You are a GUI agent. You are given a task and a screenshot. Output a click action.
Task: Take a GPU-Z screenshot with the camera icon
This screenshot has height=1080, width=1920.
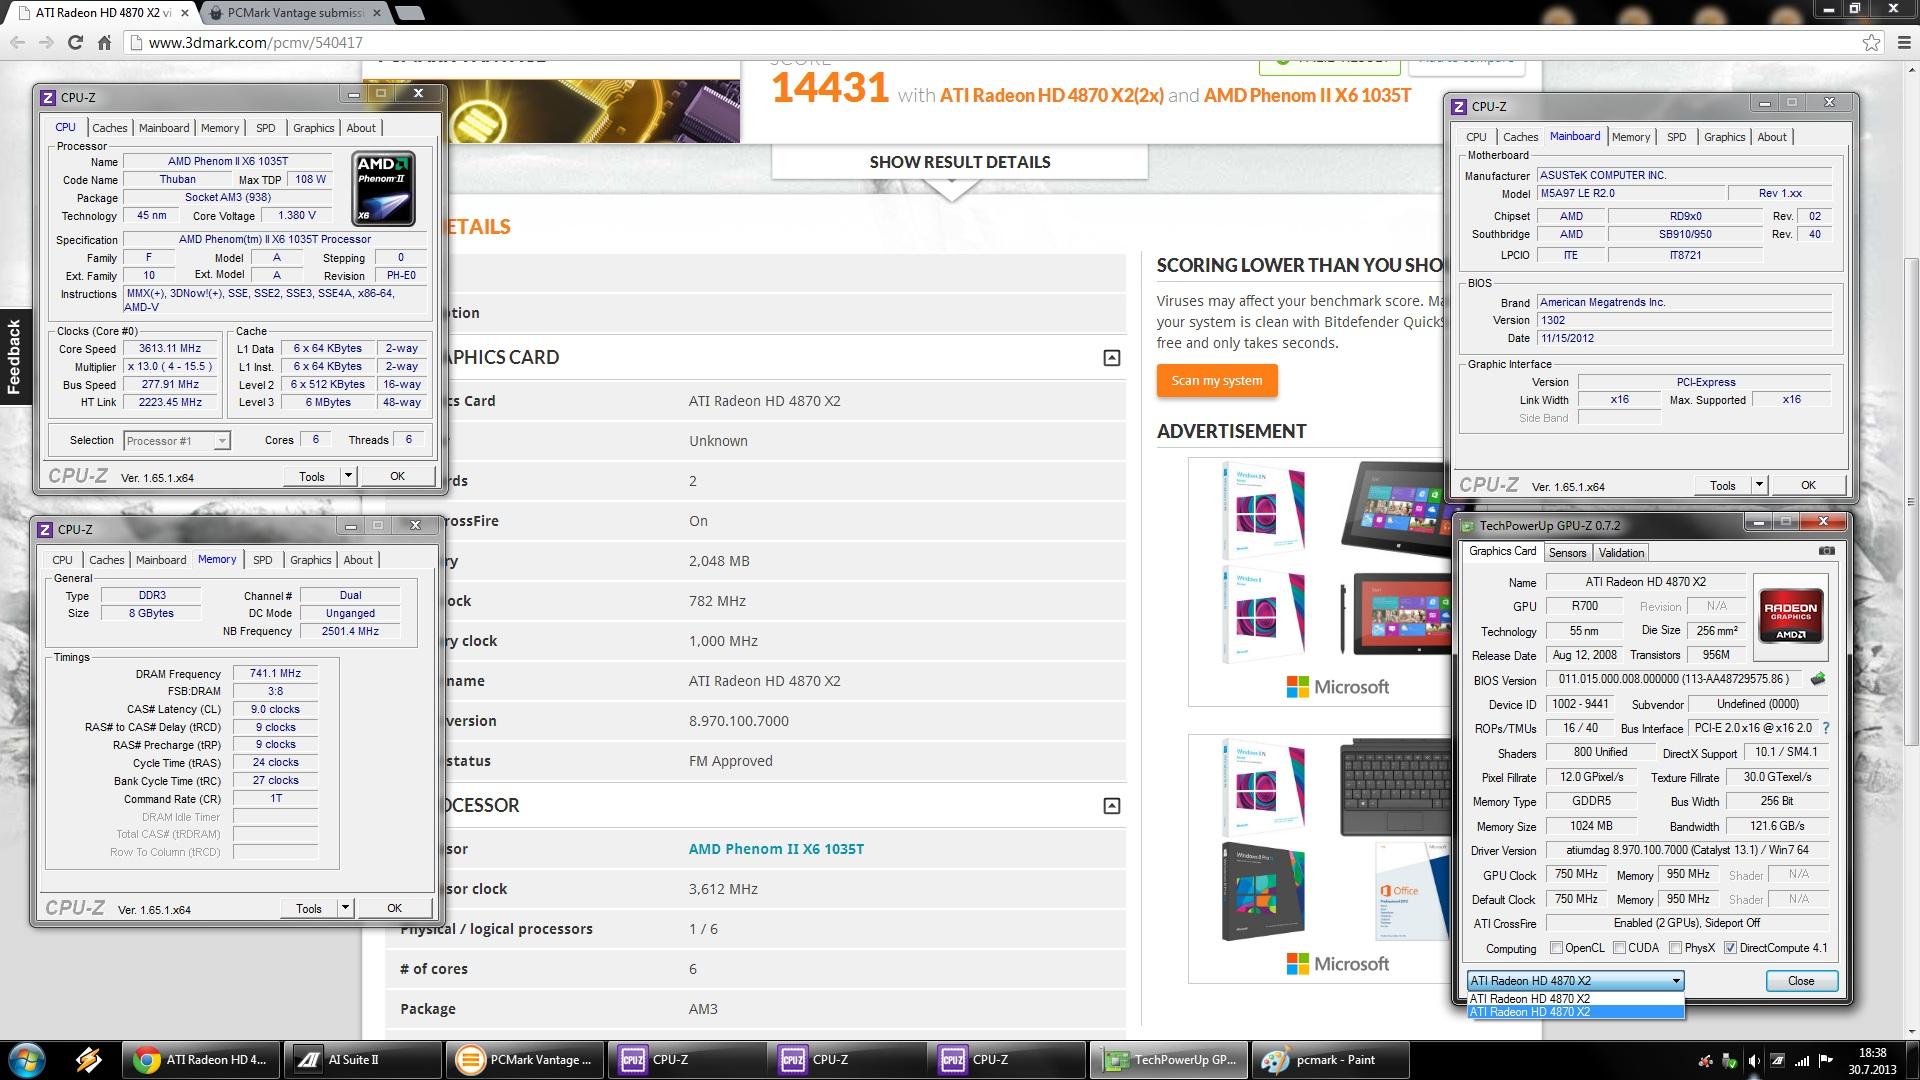(x=1826, y=551)
